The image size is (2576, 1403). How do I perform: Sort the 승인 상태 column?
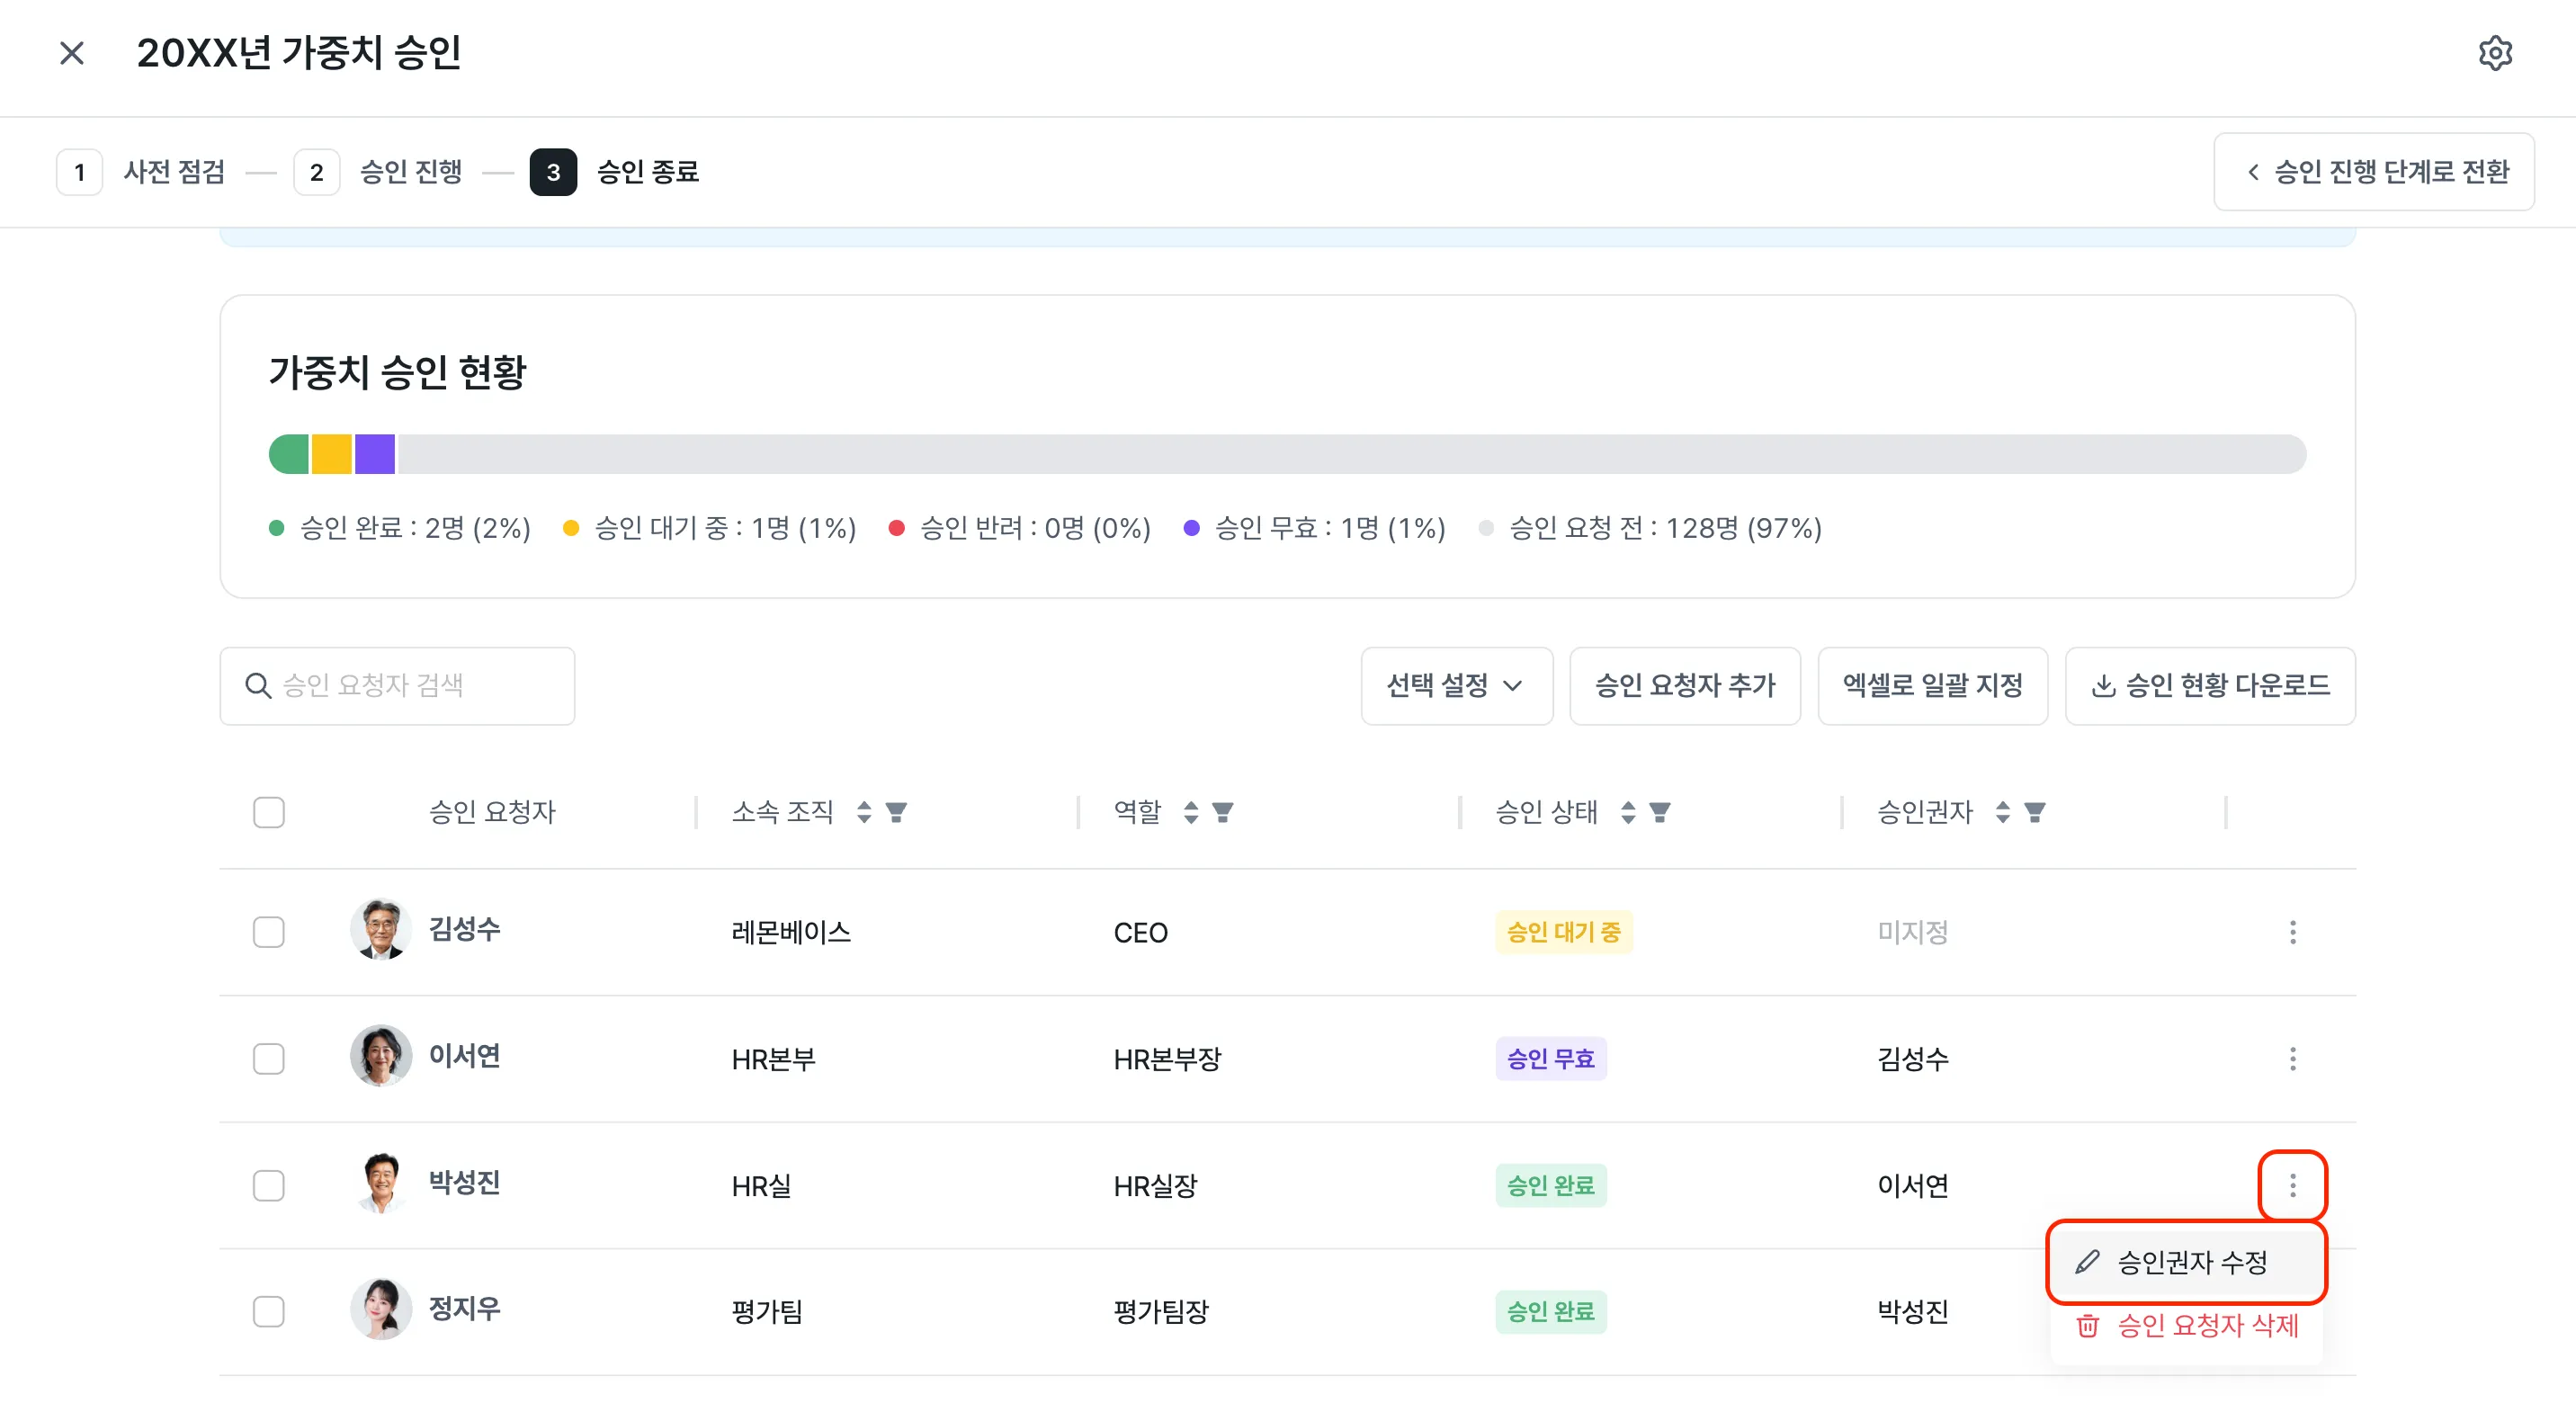(x=1628, y=812)
